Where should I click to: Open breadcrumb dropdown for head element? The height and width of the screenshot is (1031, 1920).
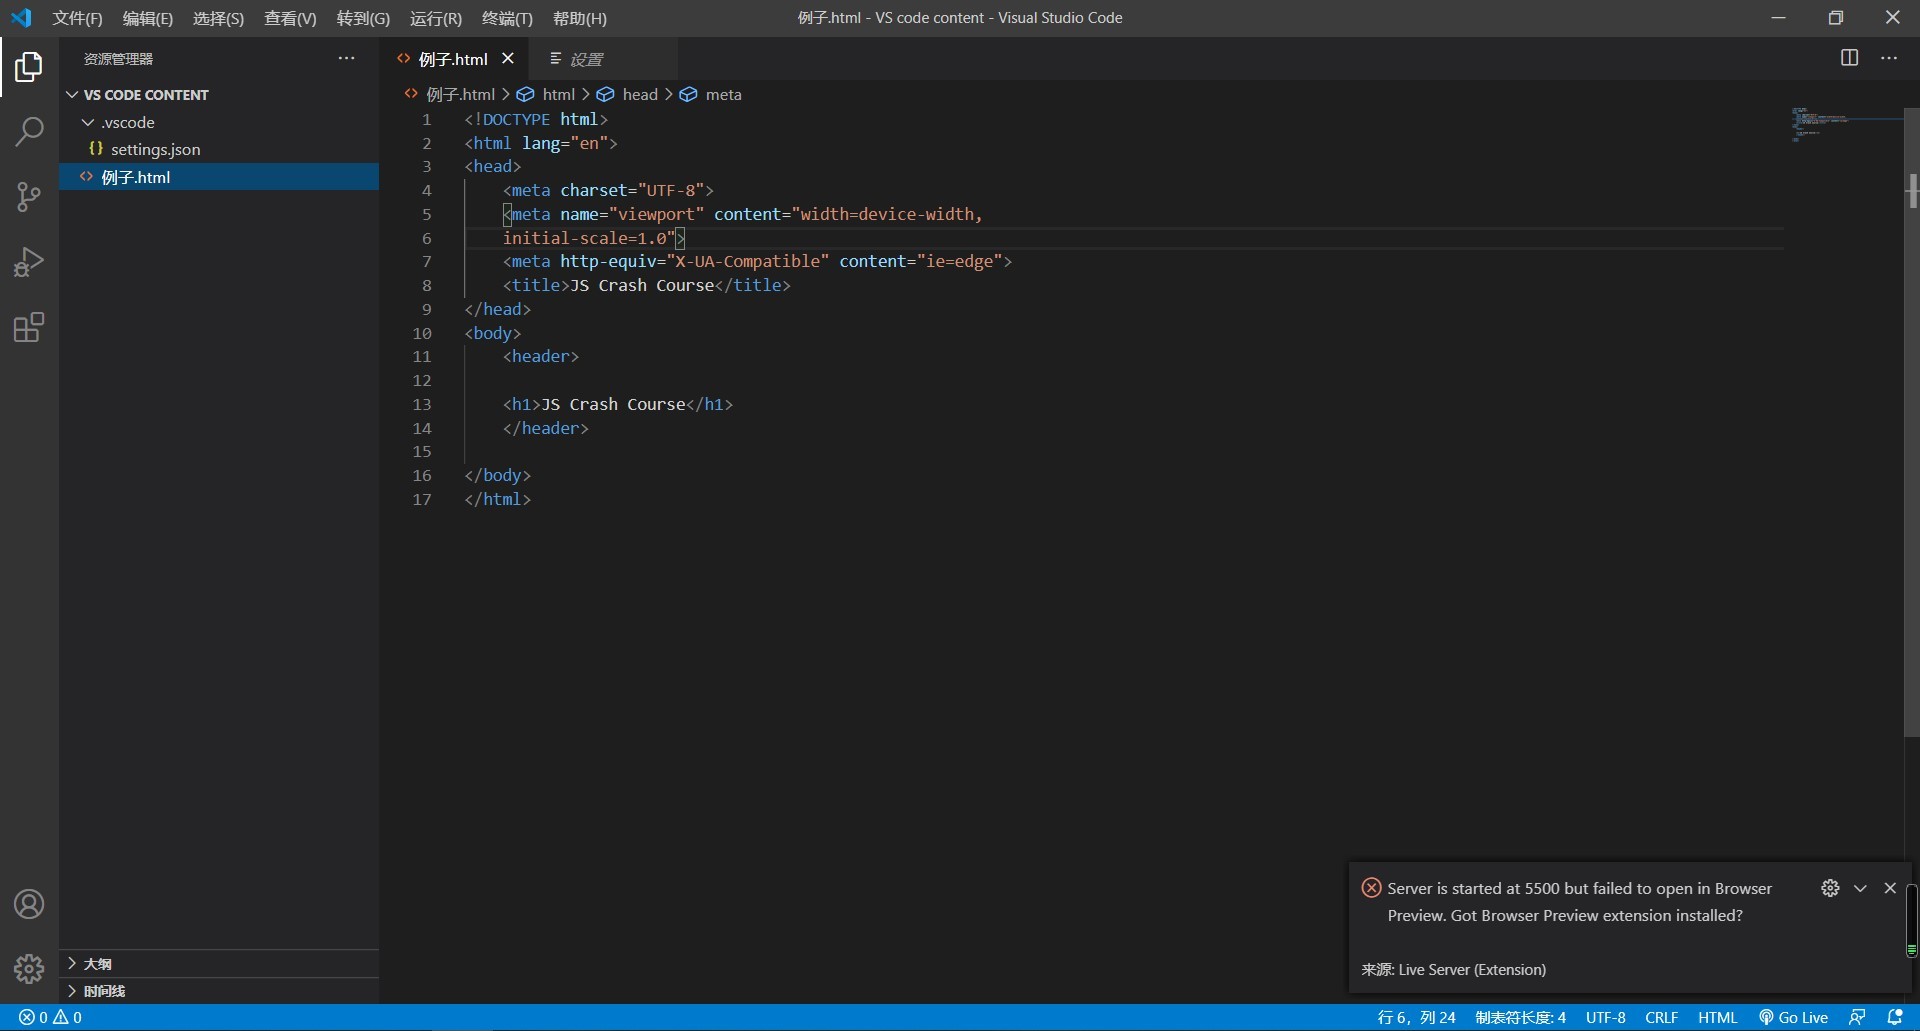click(628, 94)
